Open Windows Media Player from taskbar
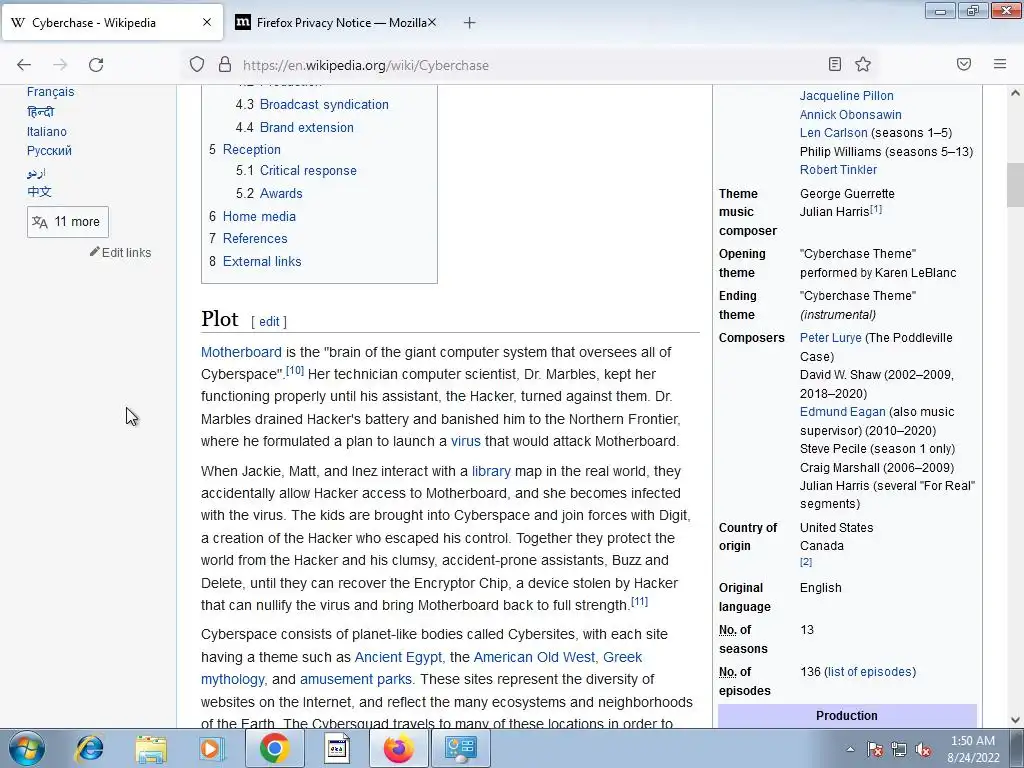Viewport: 1024px width, 768px height. (212, 748)
